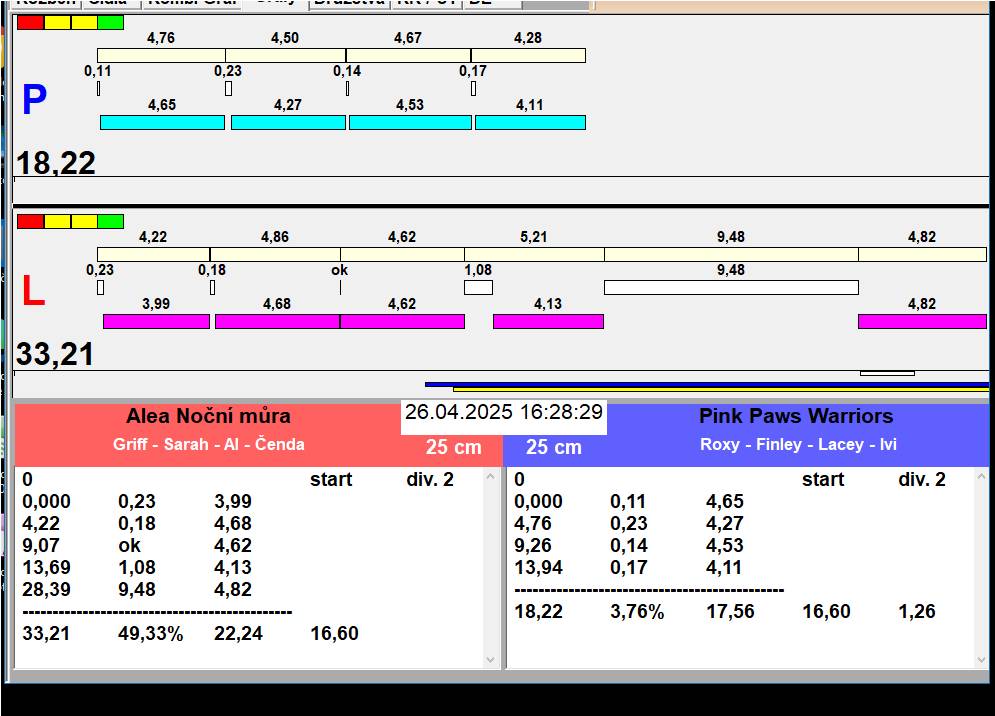Select the red L lane letter
Screen dimensions: 995x716
tap(33, 292)
